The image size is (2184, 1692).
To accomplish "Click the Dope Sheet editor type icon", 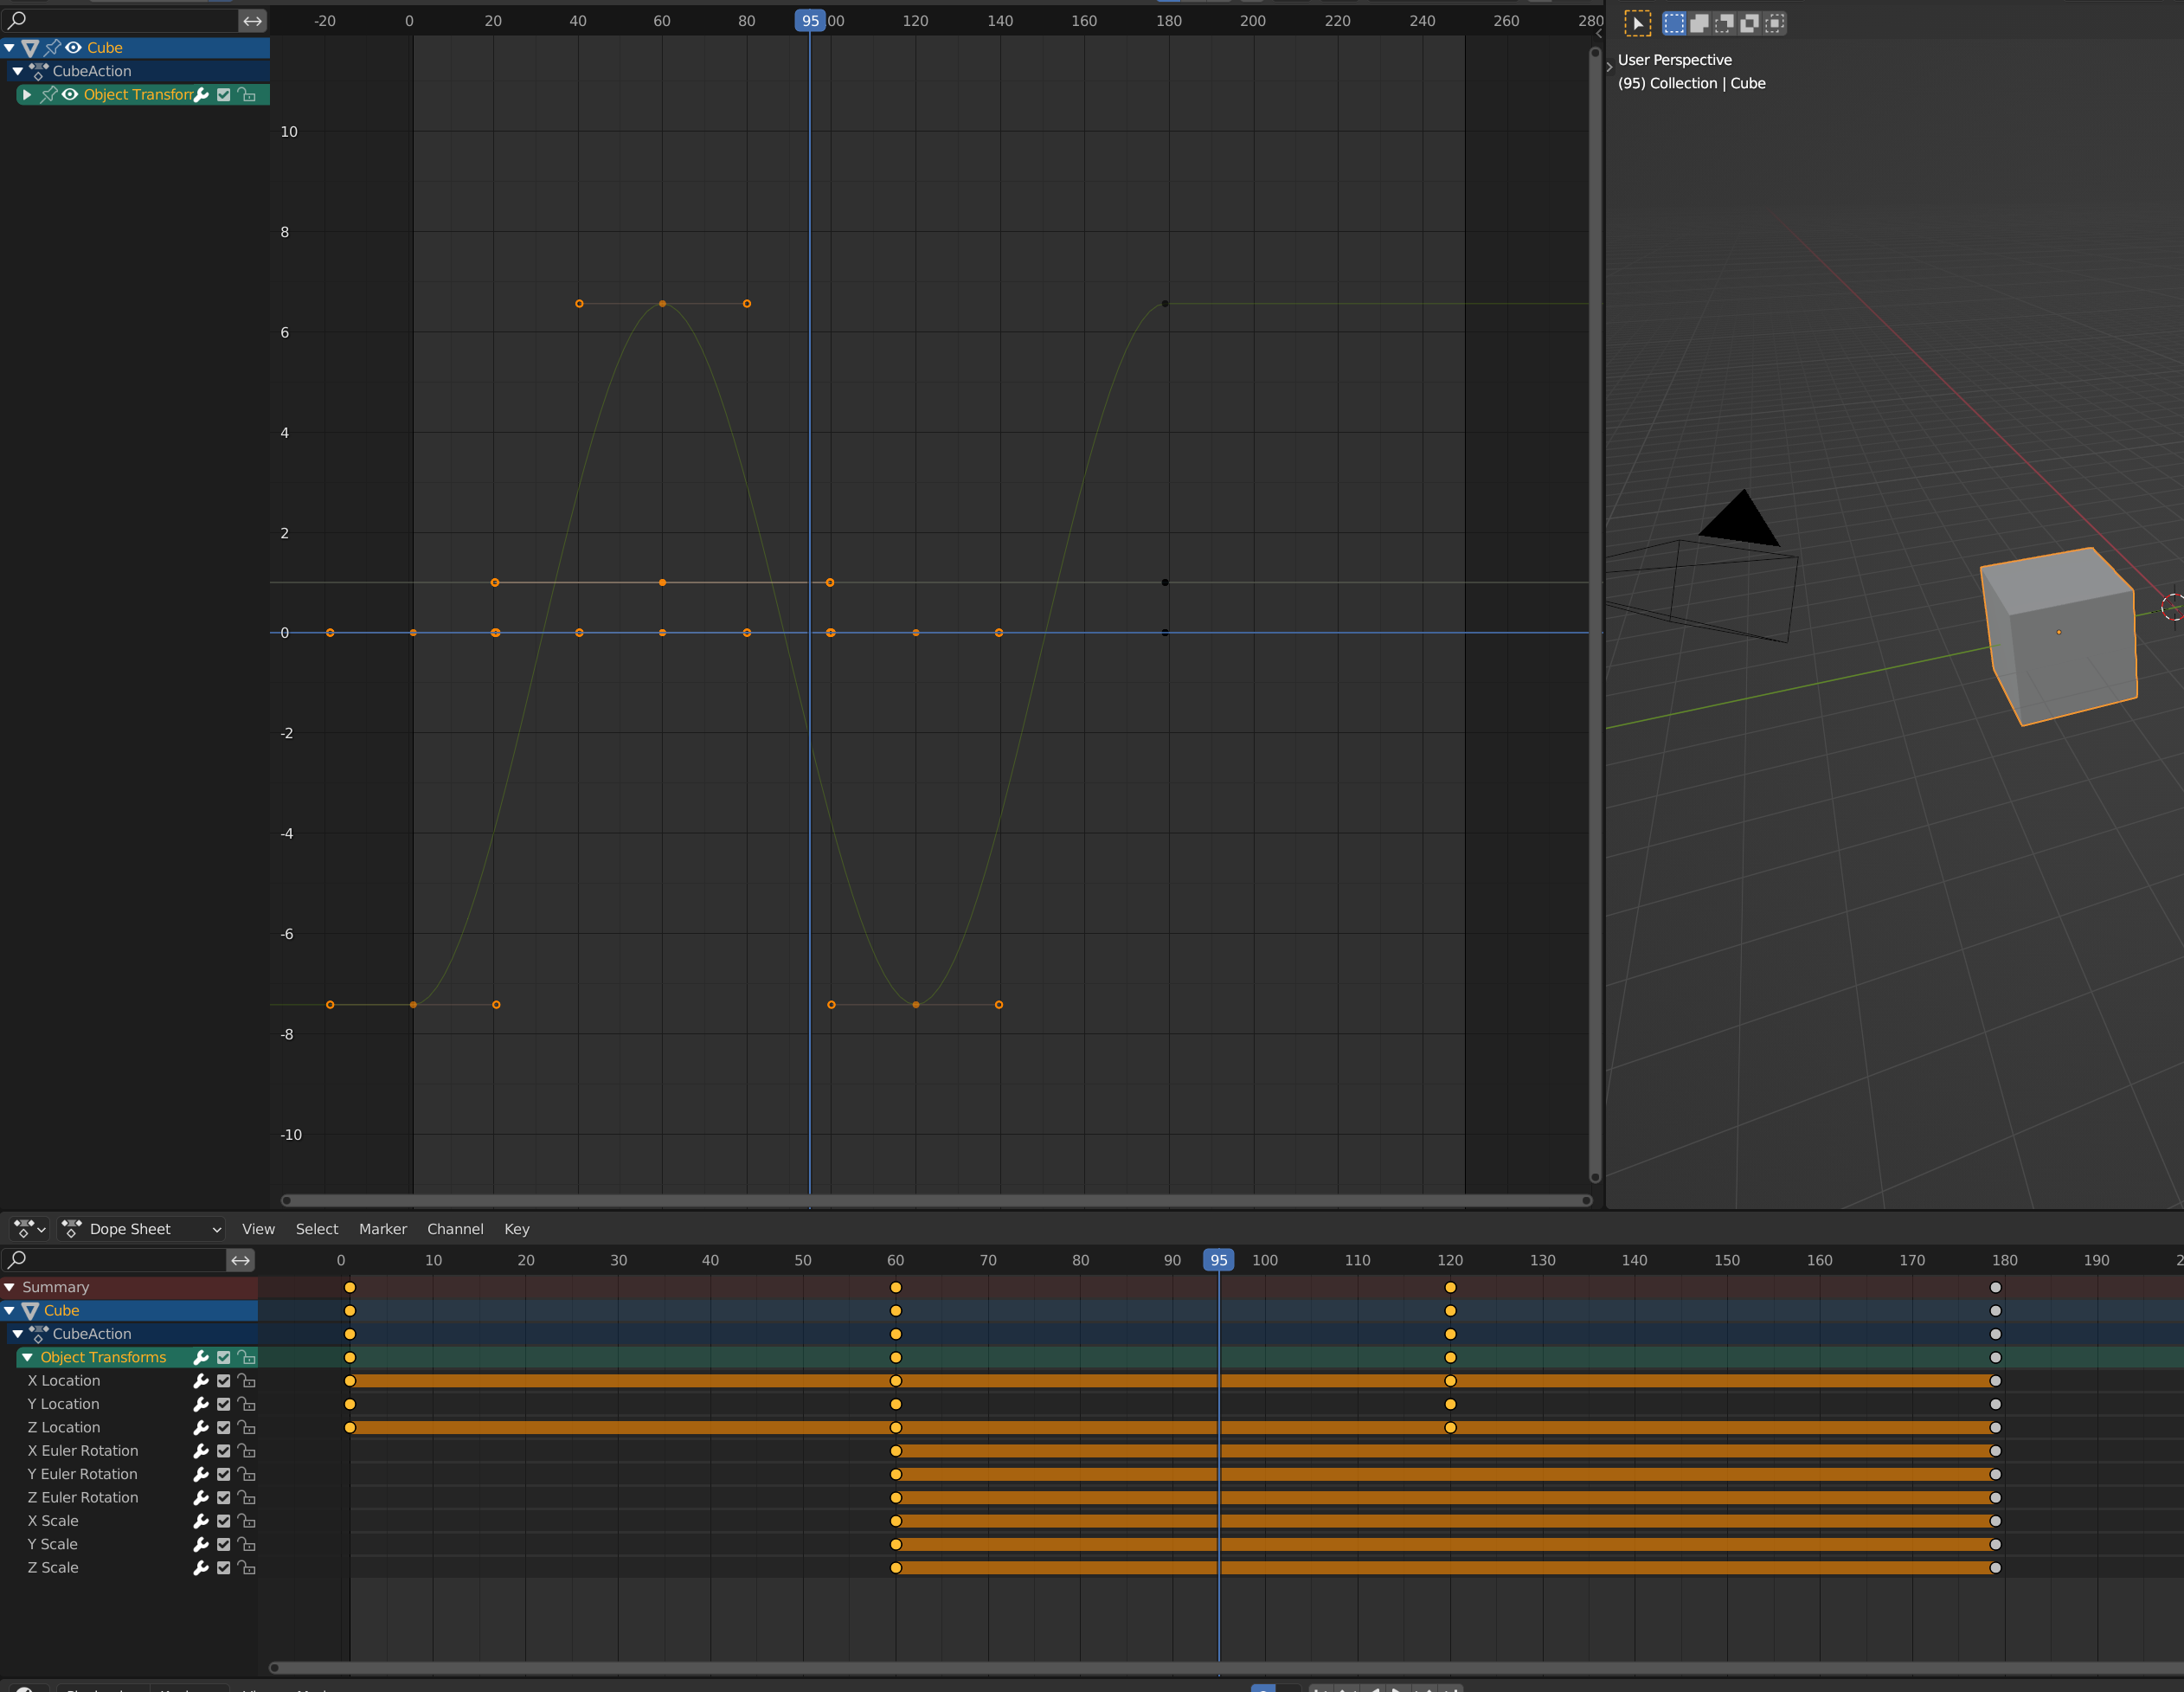I will tap(25, 1229).
